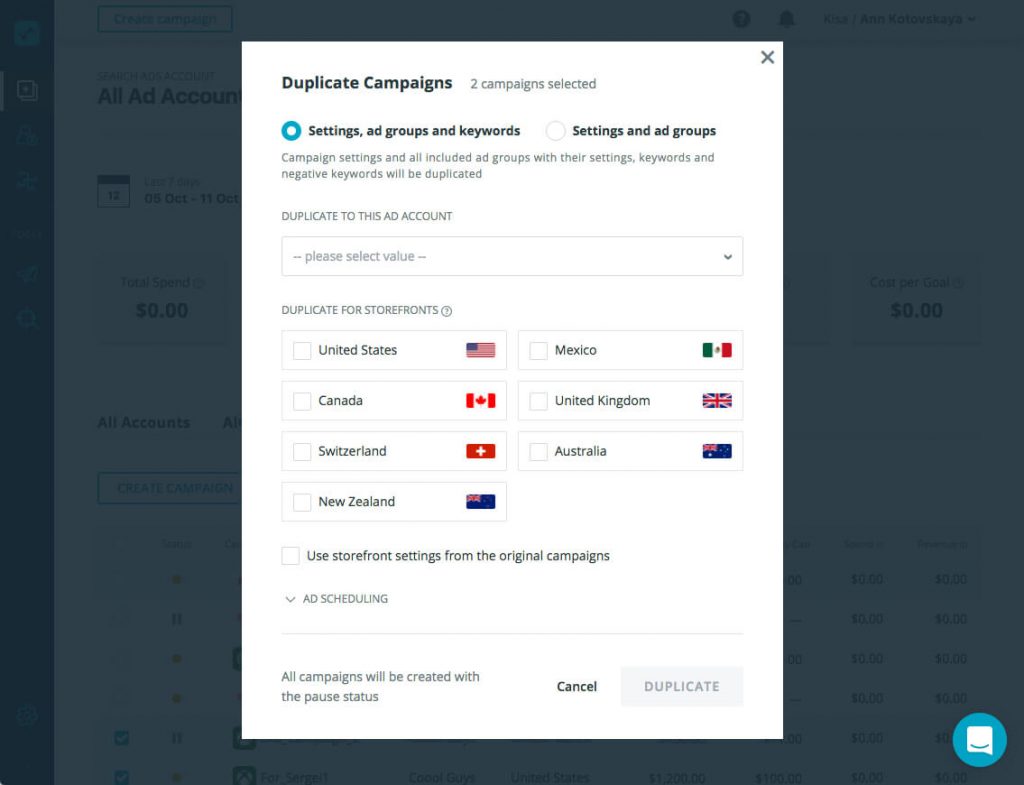Select Settings, ad groups and keywords option
Image resolution: width=1024 pixels, height=785 pixels.
tap(291, 131)
